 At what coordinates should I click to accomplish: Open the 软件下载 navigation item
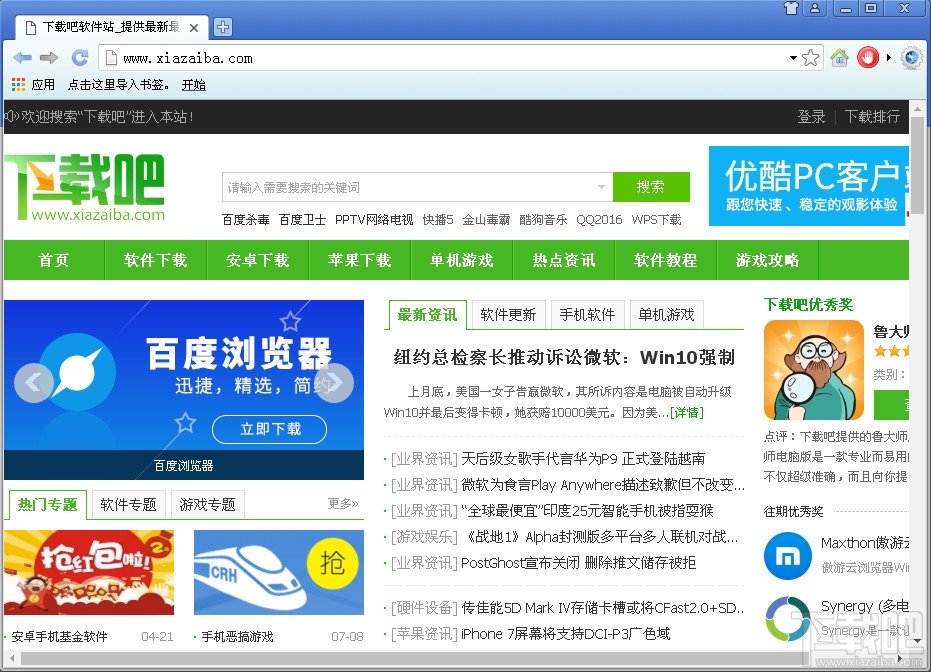click(156, 260)
